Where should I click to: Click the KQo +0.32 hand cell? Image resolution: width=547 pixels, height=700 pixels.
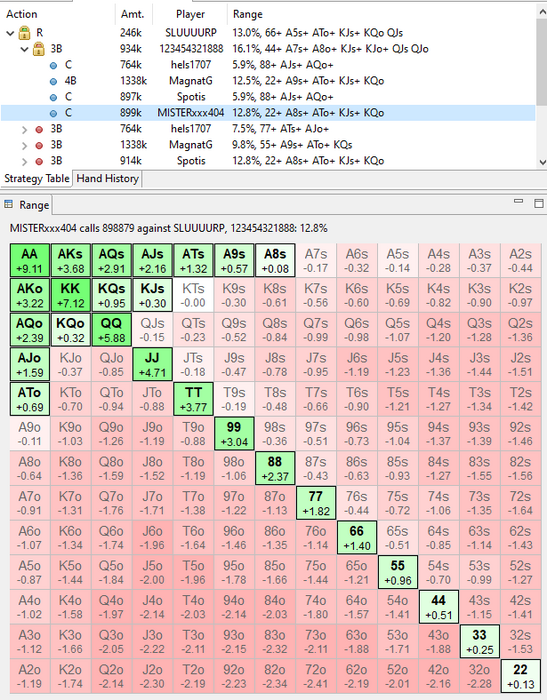coord(71,329)
